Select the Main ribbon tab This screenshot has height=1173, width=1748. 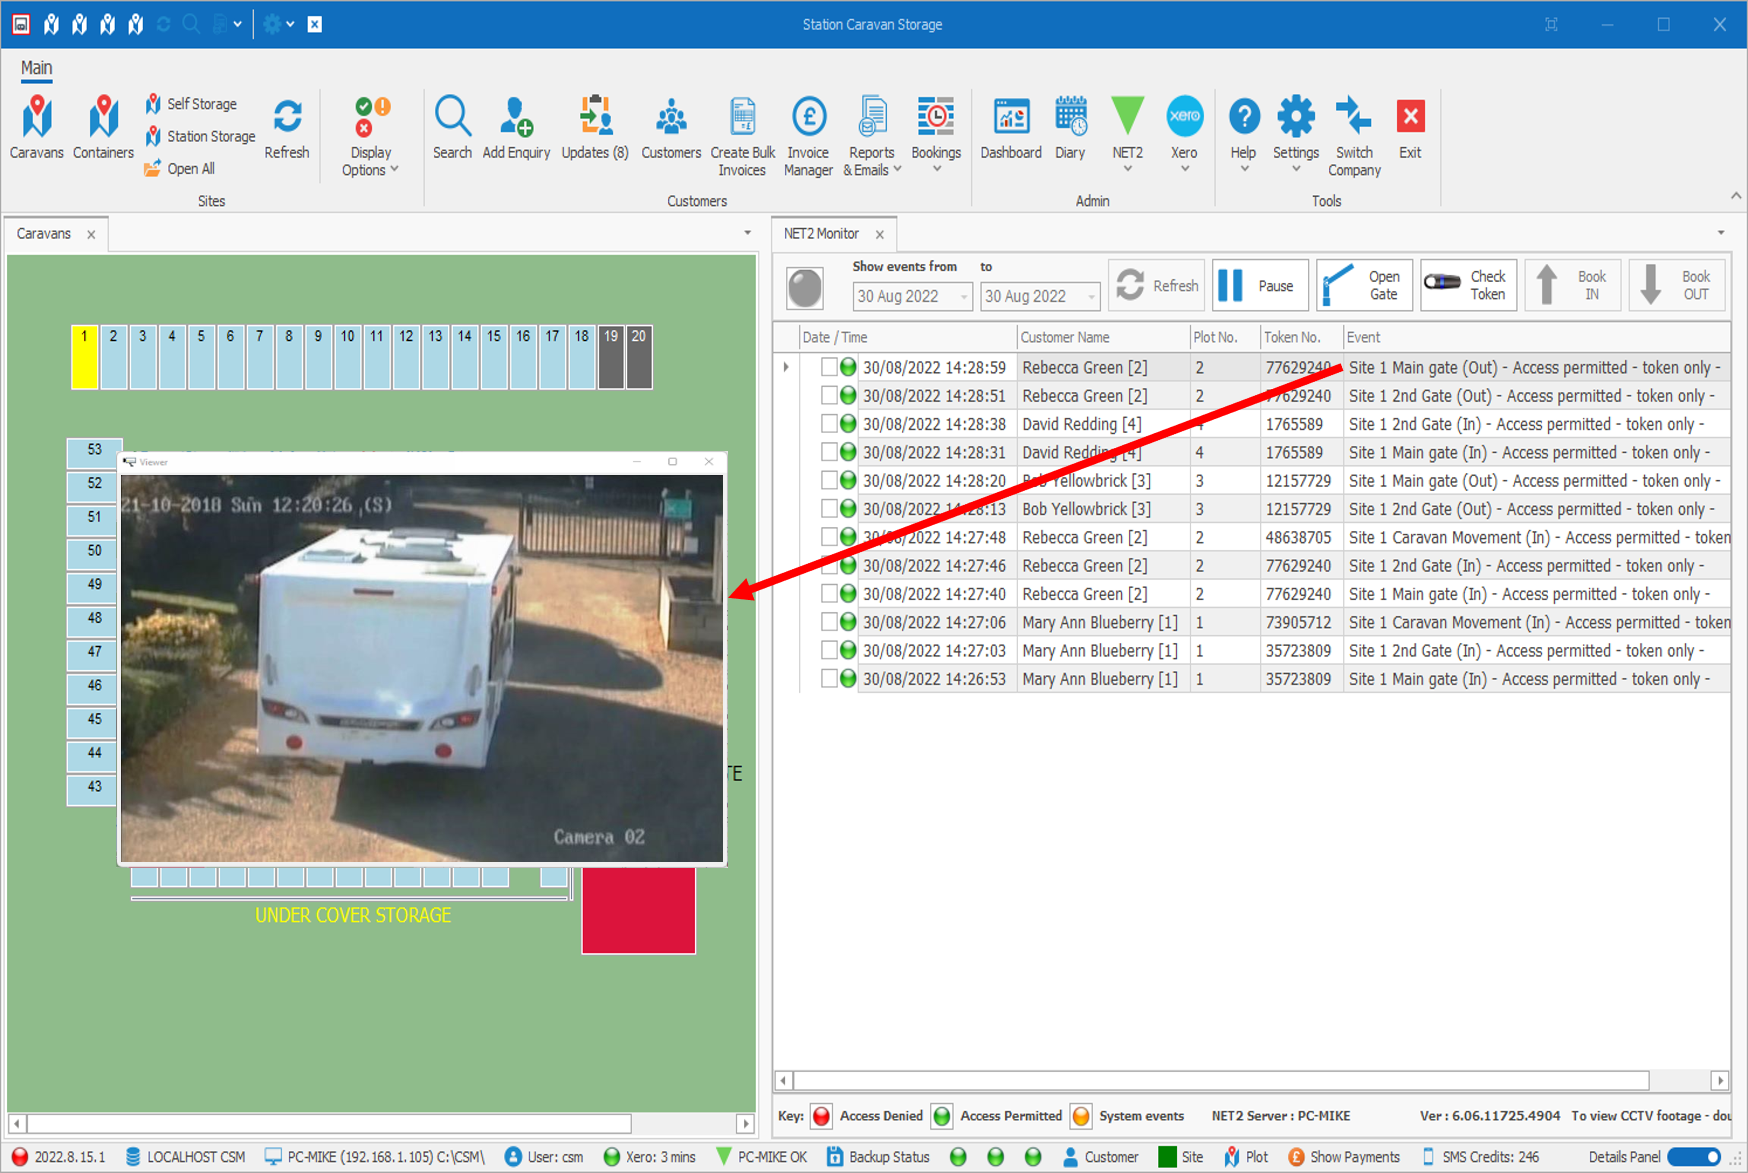36,68
